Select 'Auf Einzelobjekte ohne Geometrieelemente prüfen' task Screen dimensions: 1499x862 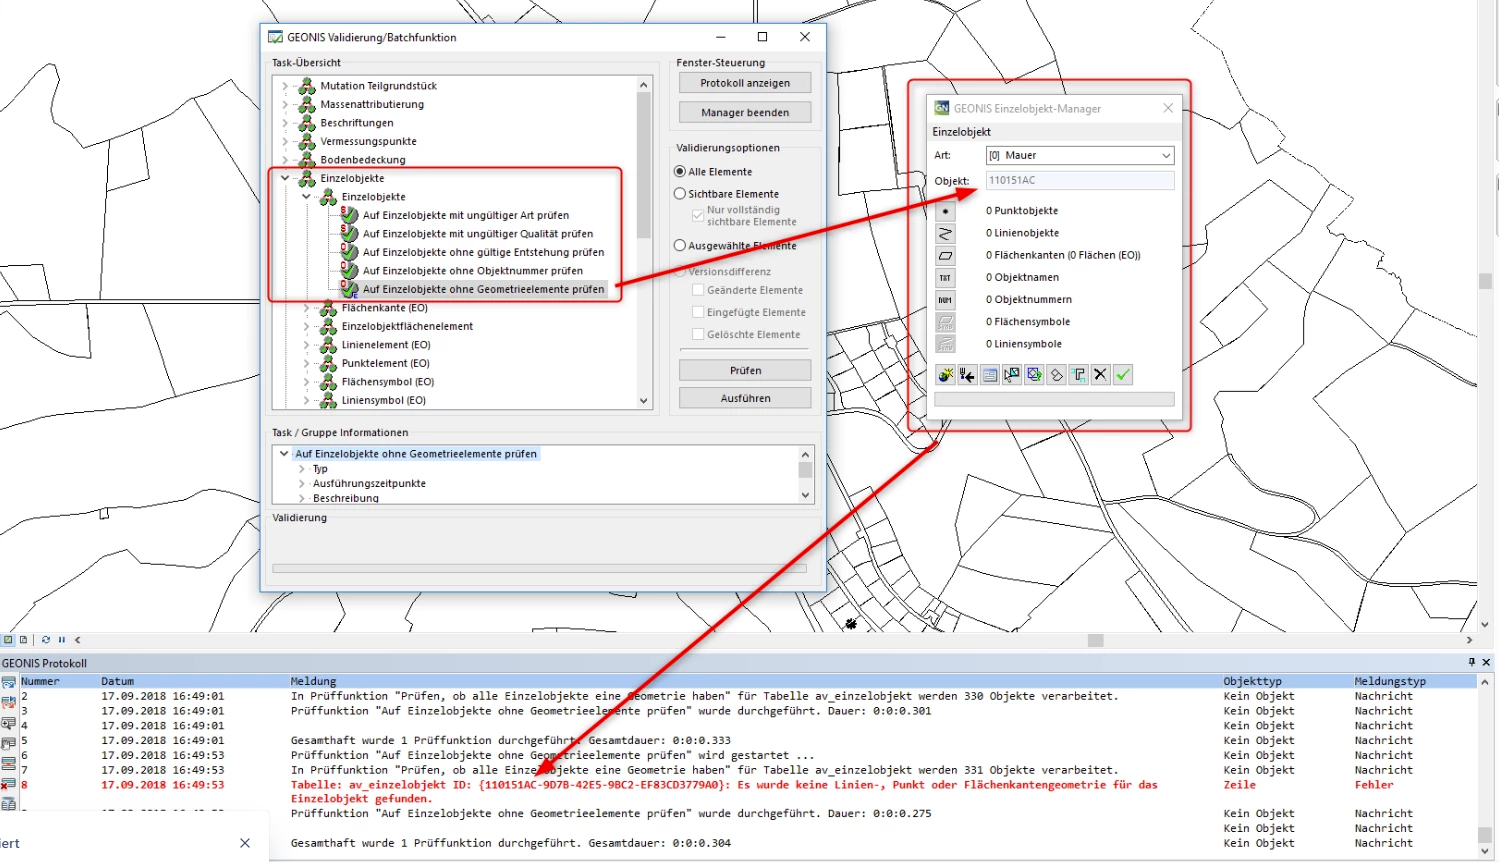483,289
